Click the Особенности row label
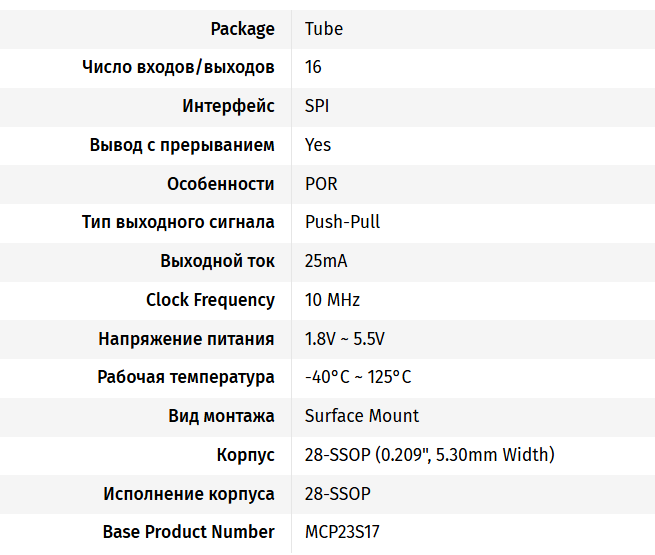Viewport: 655px width, 555px height. (220, 184)
